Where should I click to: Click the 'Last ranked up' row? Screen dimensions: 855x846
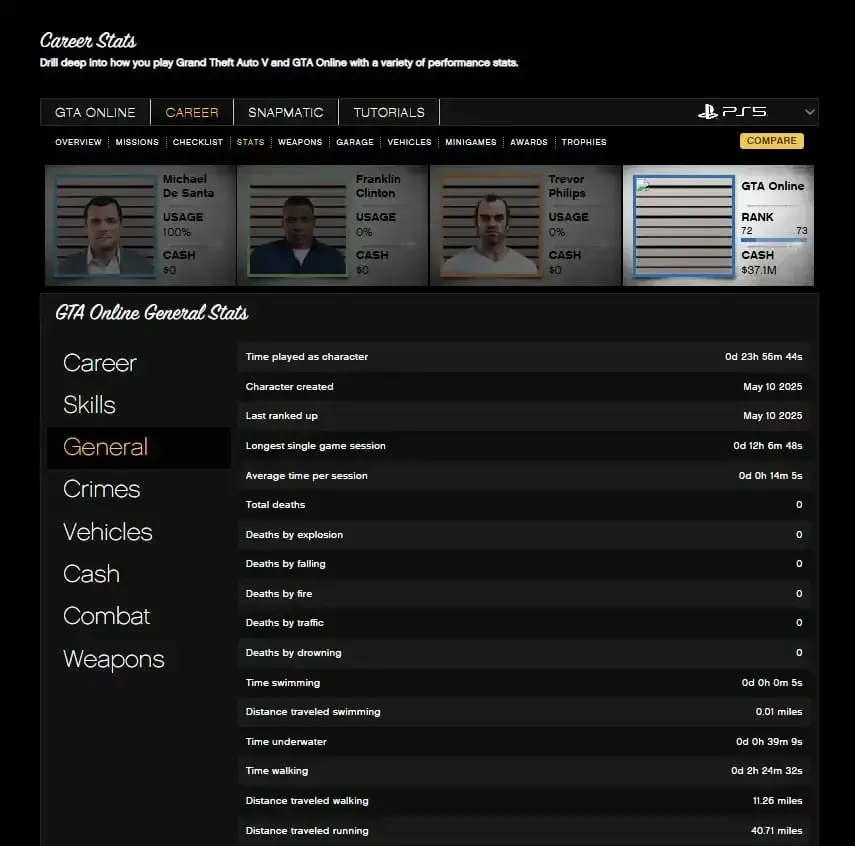(524, 416)
